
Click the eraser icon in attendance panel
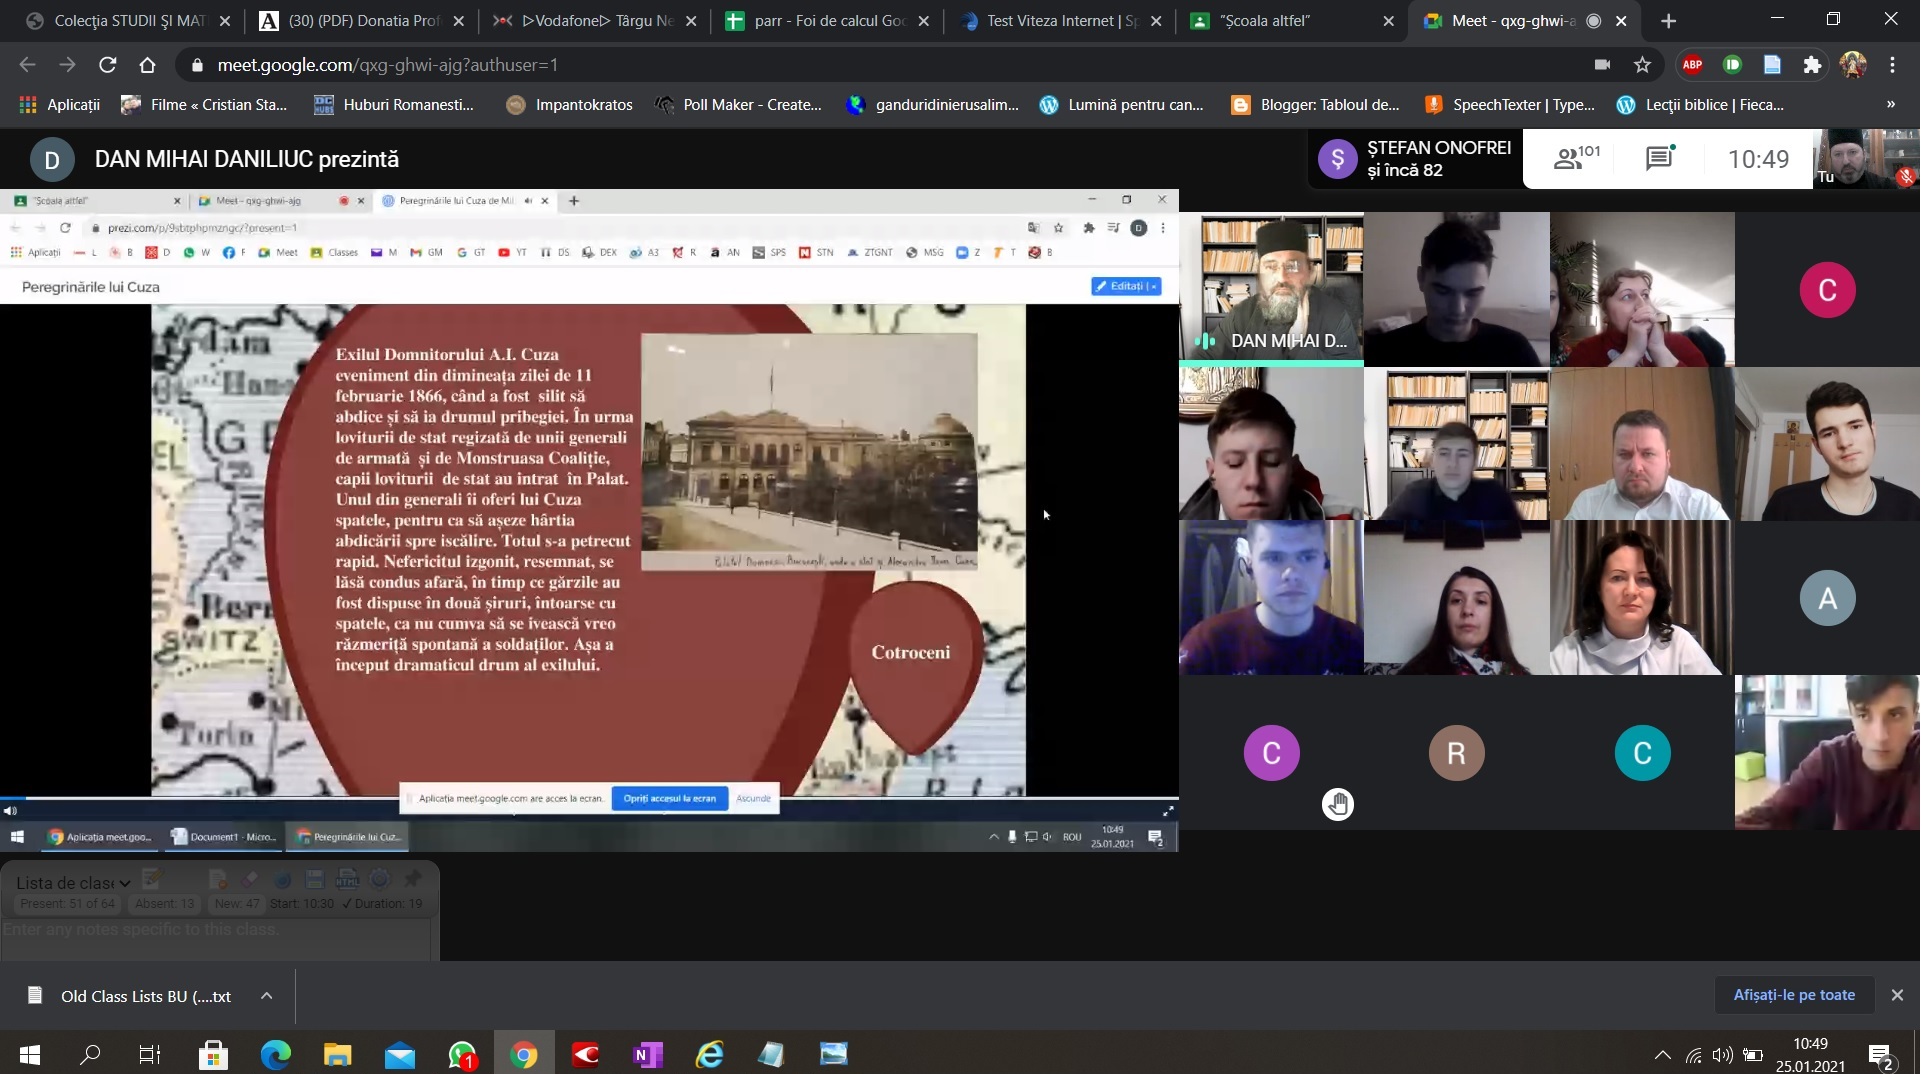[x=250, y=879]
